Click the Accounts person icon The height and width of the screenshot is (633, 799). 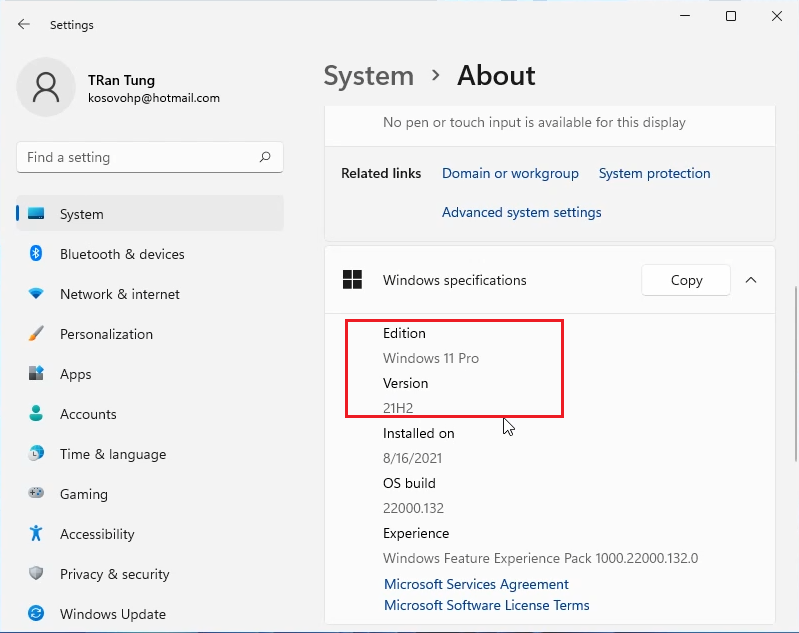click(36, 413)
